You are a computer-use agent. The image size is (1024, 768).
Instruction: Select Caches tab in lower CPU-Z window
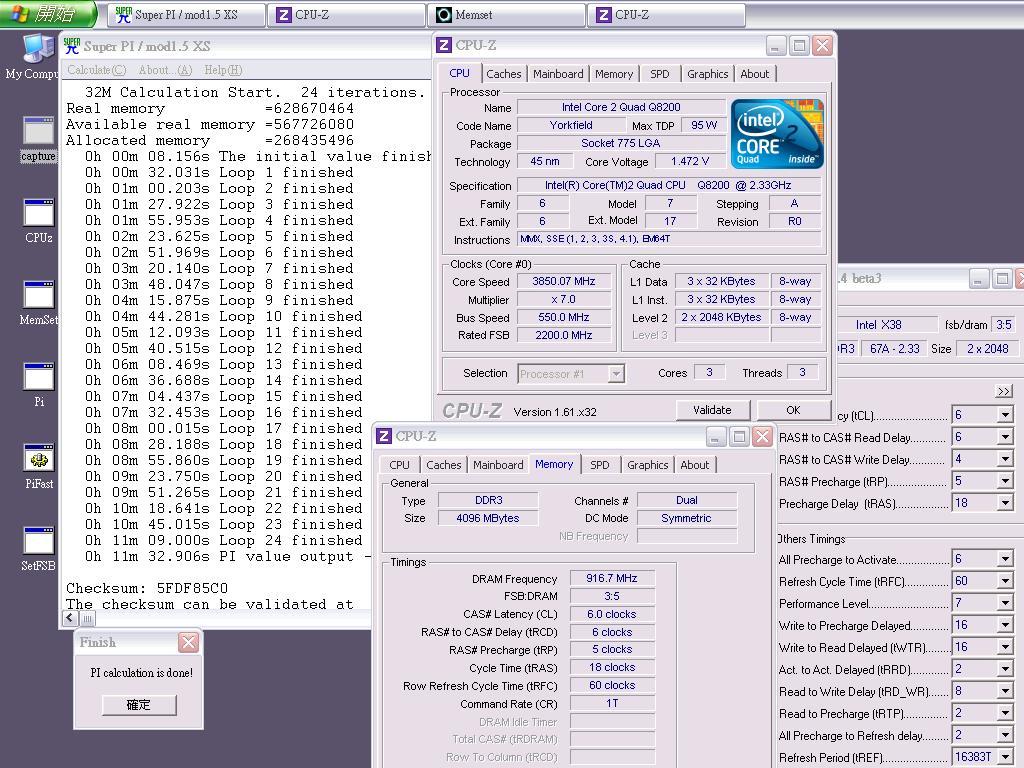point(443,465)
